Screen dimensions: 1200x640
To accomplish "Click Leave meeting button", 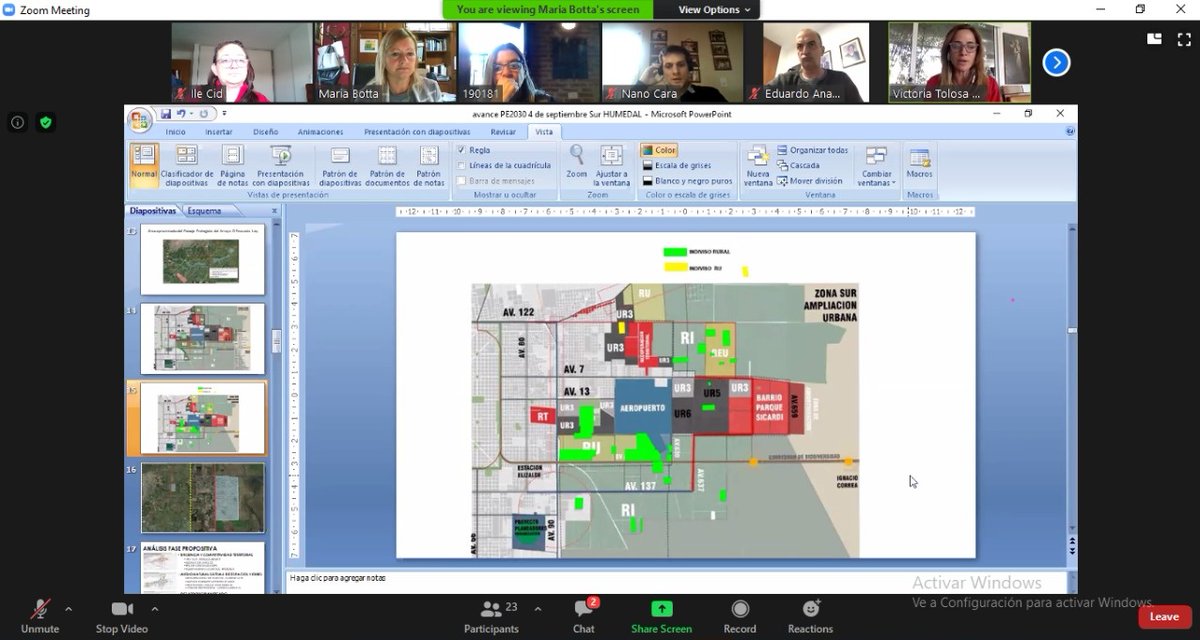I will click(1164, 617).
